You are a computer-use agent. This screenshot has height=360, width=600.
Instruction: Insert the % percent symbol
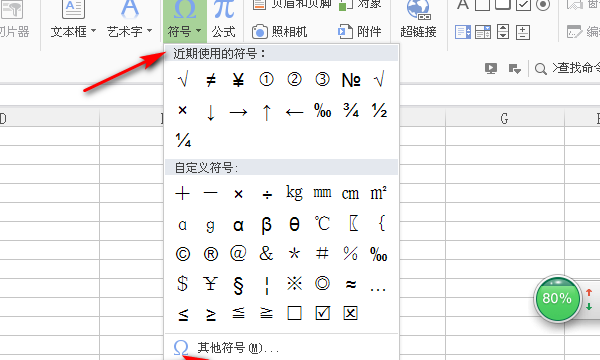(351, 254)
